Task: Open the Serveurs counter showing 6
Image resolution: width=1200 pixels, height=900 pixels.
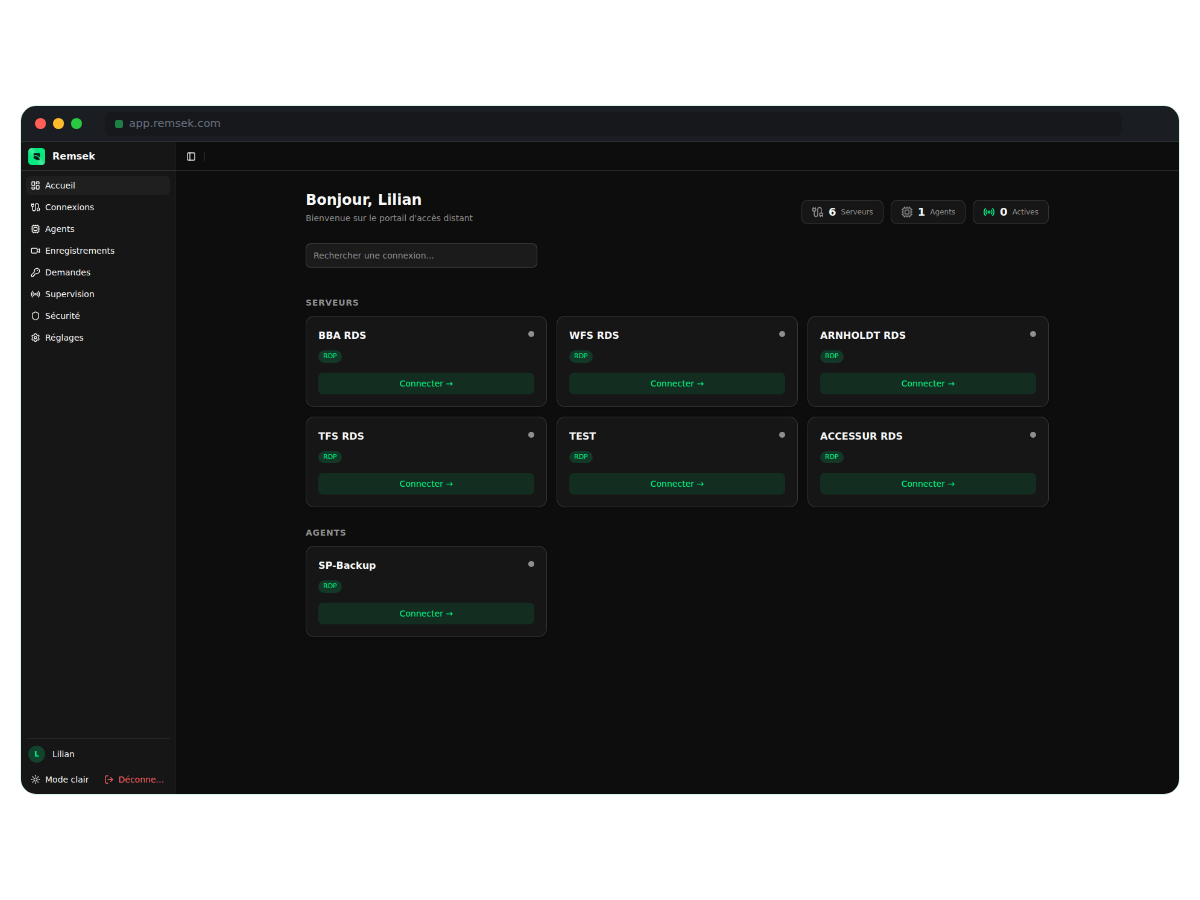Action: [842, 211]
